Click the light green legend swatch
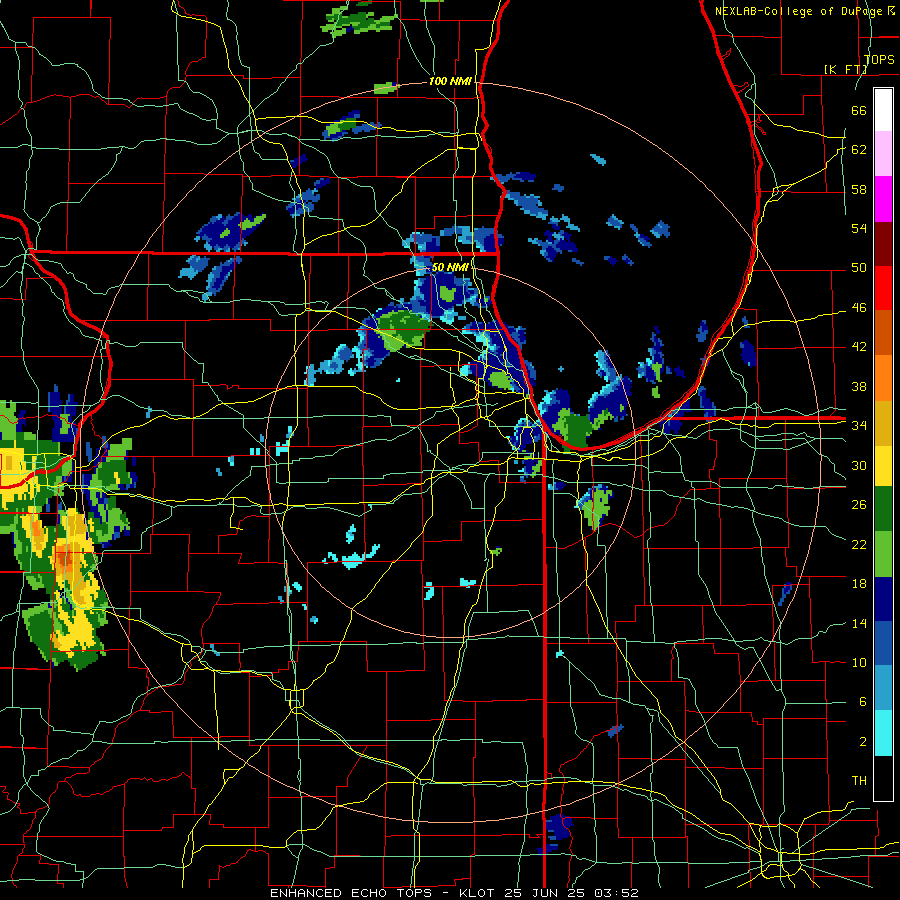The width and height of the screenshot is (900, 900). [x=883, y=554]
